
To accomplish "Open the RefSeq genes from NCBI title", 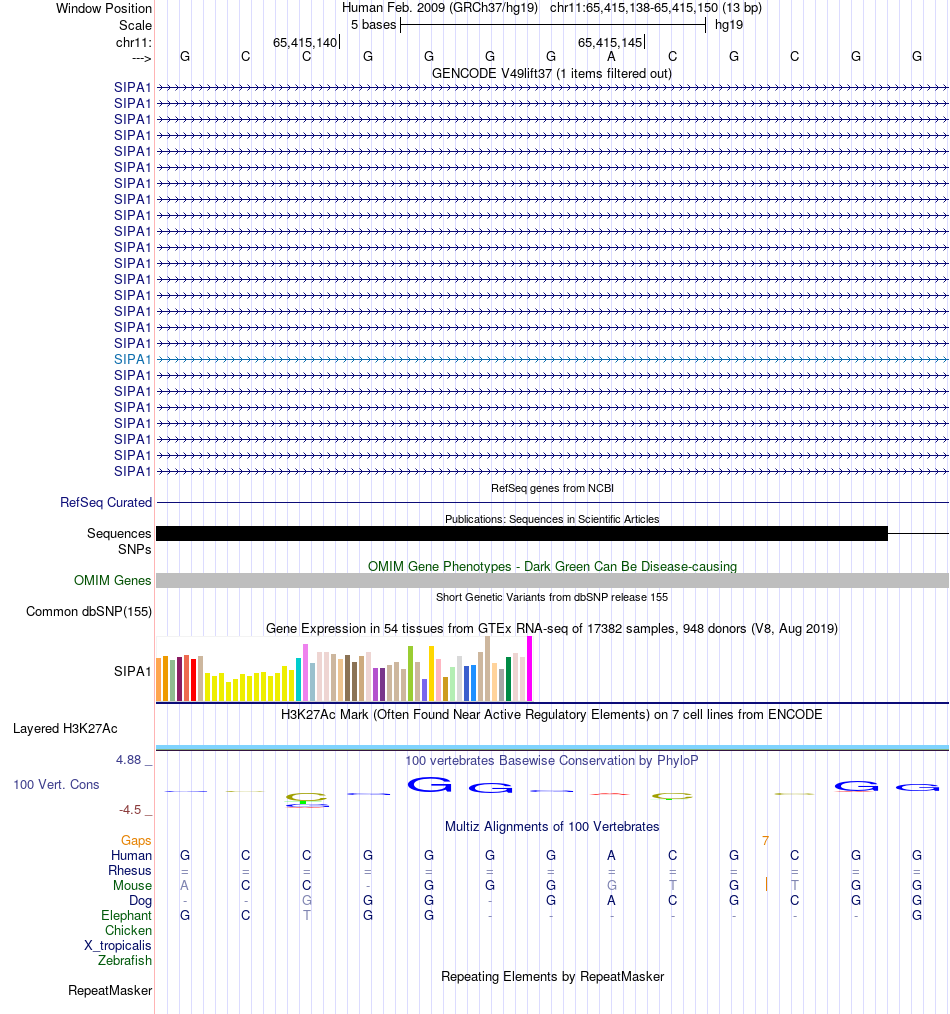I will 552,488.
